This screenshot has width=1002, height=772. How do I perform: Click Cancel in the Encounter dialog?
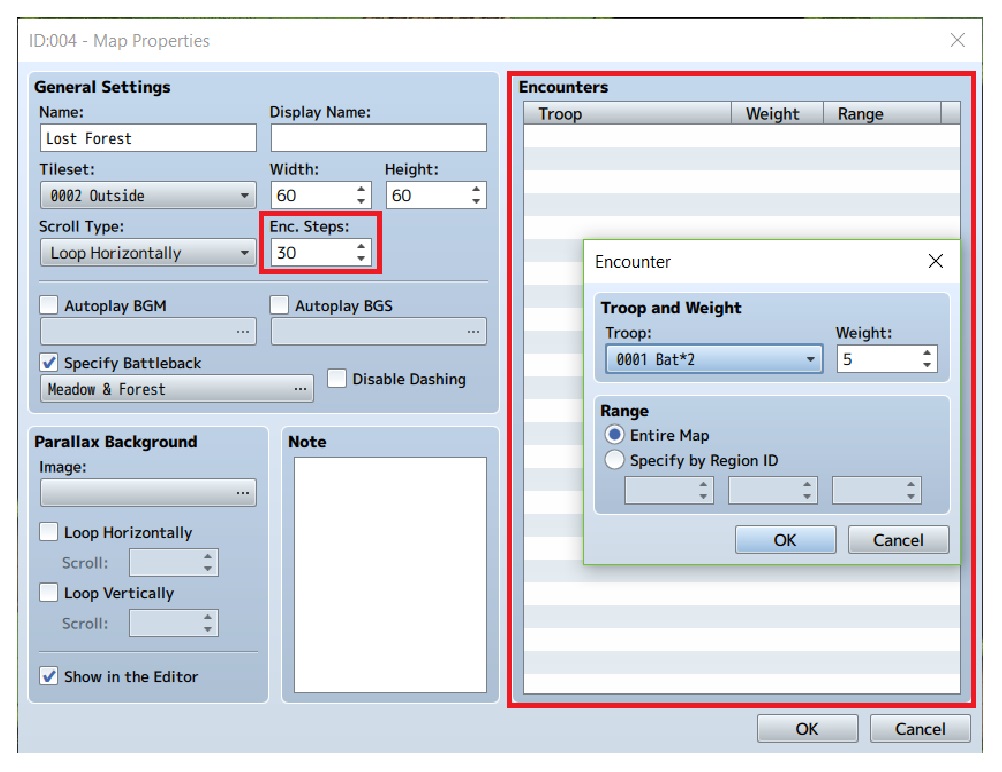pos(898,540)
